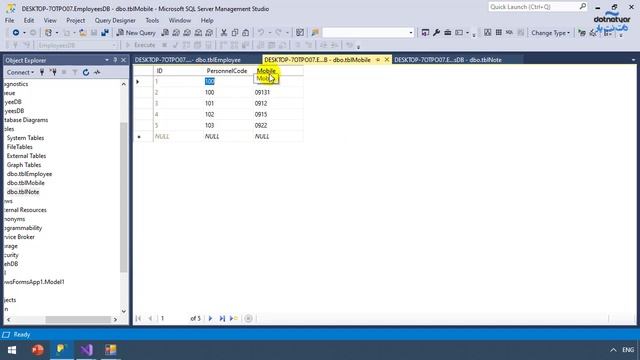This screenshot has height=360, width=640.
Task: Open the View menu
Action: click(50, 20)
